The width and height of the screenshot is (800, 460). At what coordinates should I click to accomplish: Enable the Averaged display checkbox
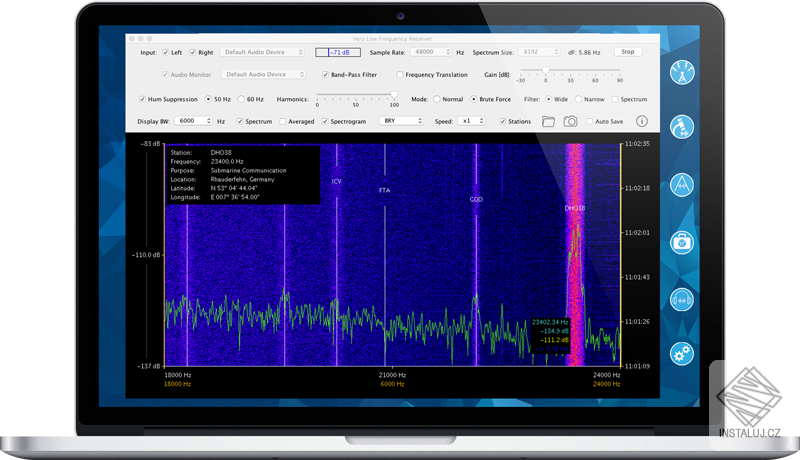(283, 121)
